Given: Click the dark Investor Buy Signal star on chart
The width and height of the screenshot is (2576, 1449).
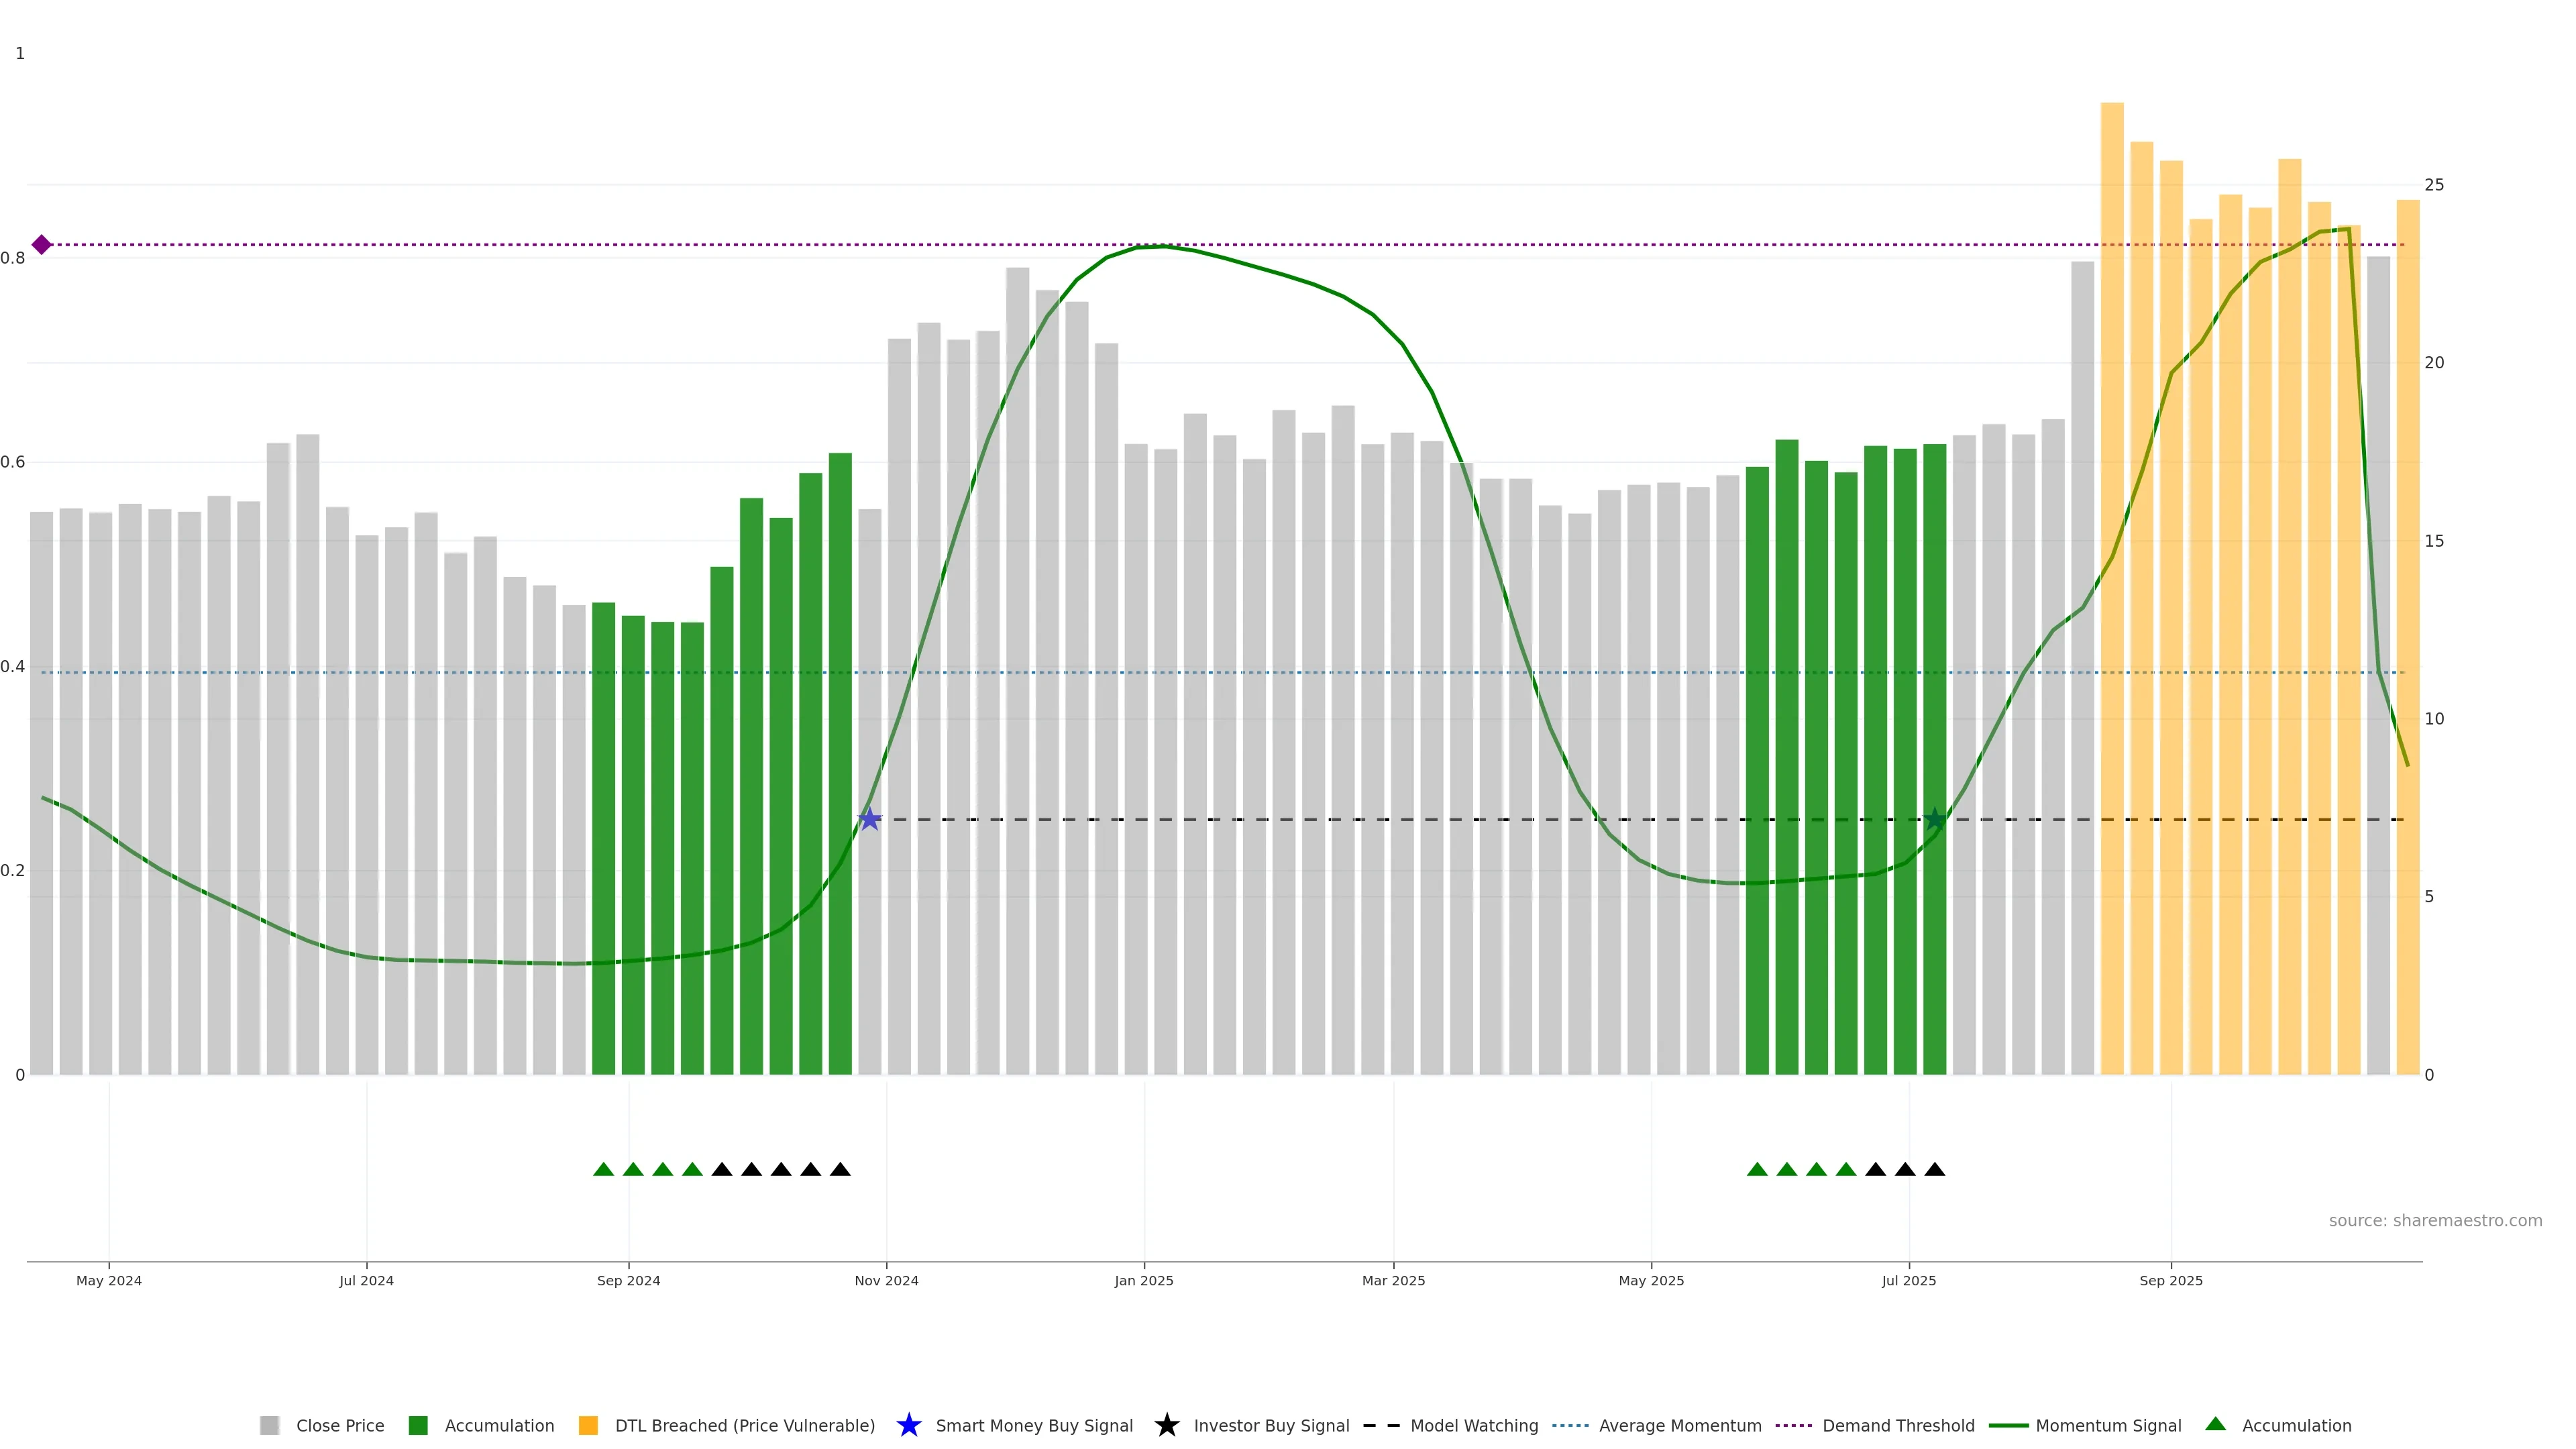Looking at the screenshot, I should [x=1935, y=820].
